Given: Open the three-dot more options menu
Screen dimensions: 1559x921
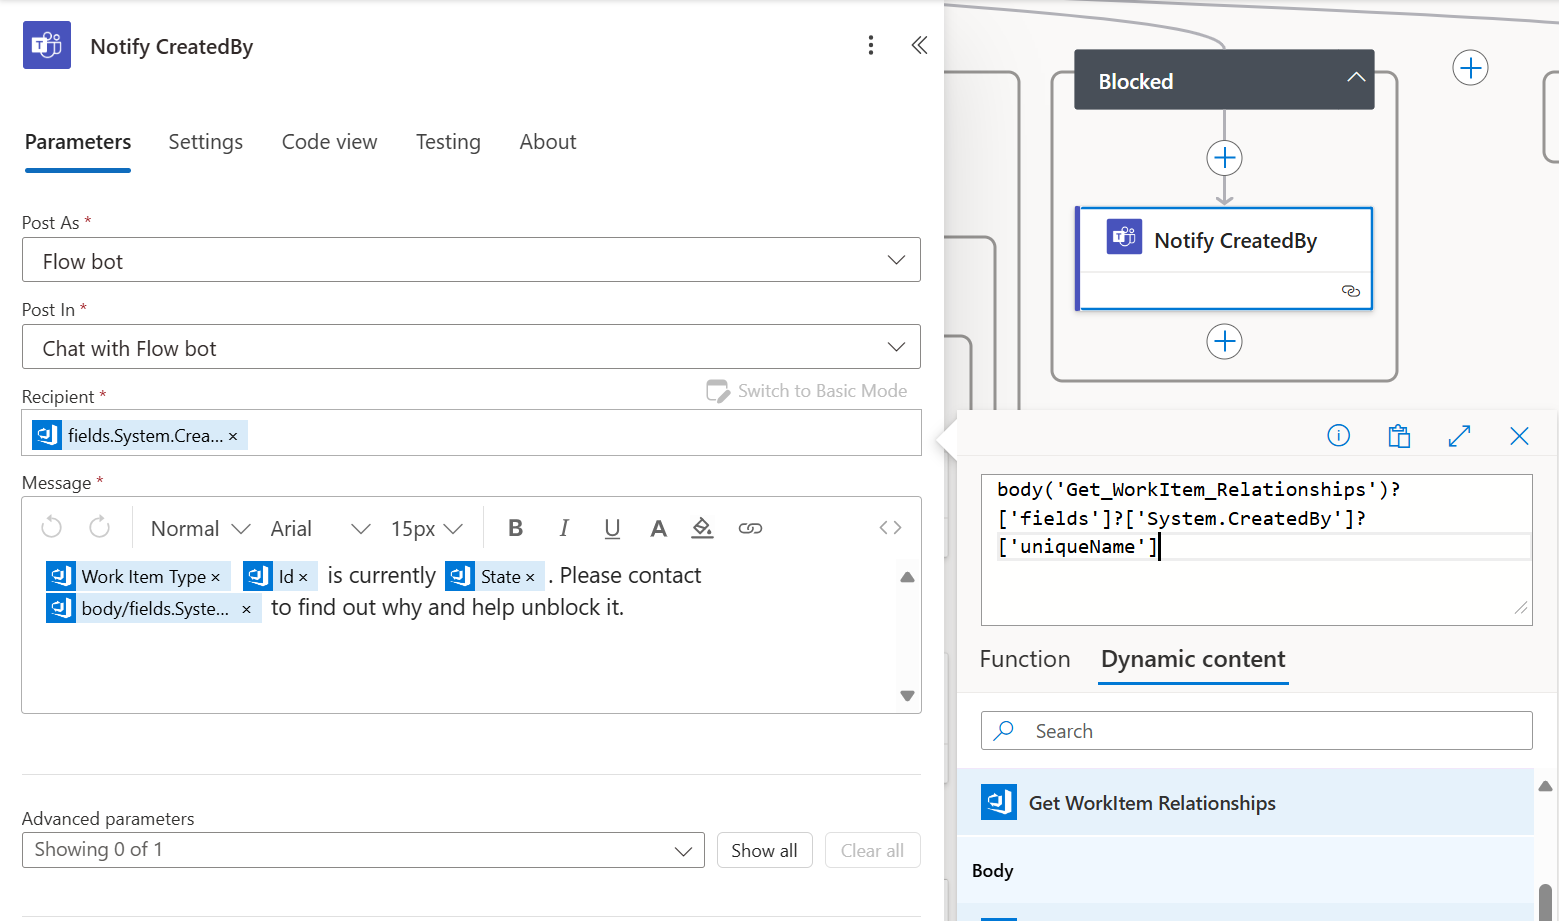Looking at the screenshot, I should pos(871,45).
